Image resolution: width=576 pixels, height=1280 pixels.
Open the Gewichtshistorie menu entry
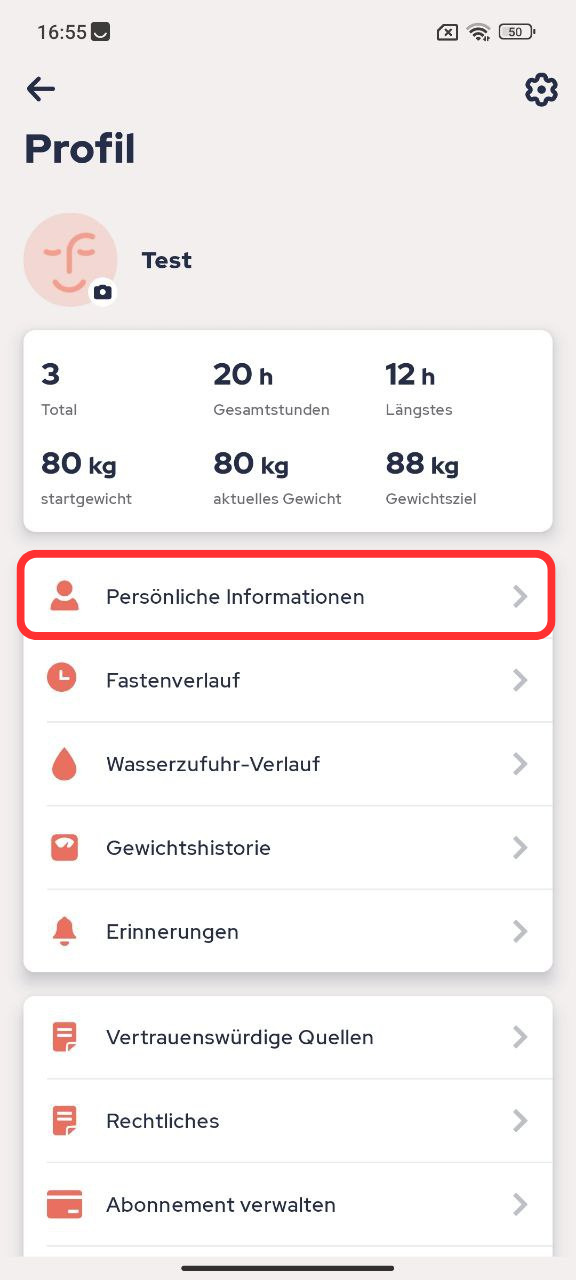click(288, 848)
